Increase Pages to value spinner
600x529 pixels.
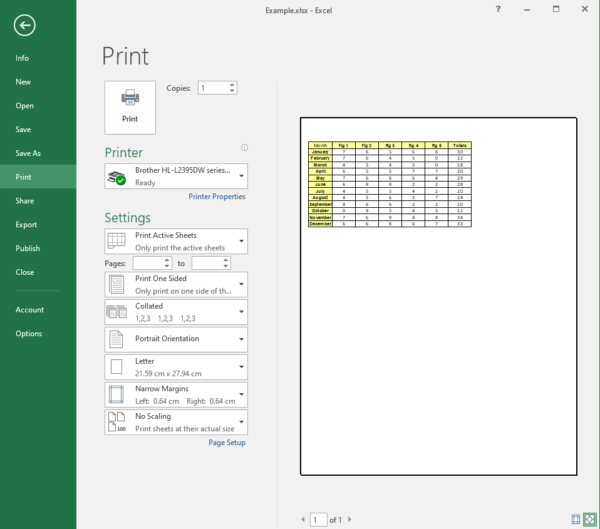[x=226, y=260]
